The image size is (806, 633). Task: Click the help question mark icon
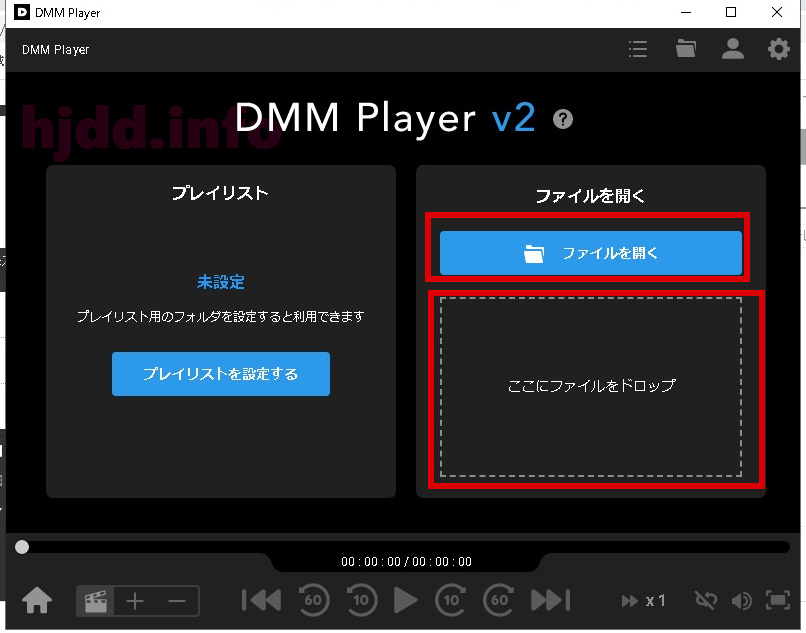[563, 119]
